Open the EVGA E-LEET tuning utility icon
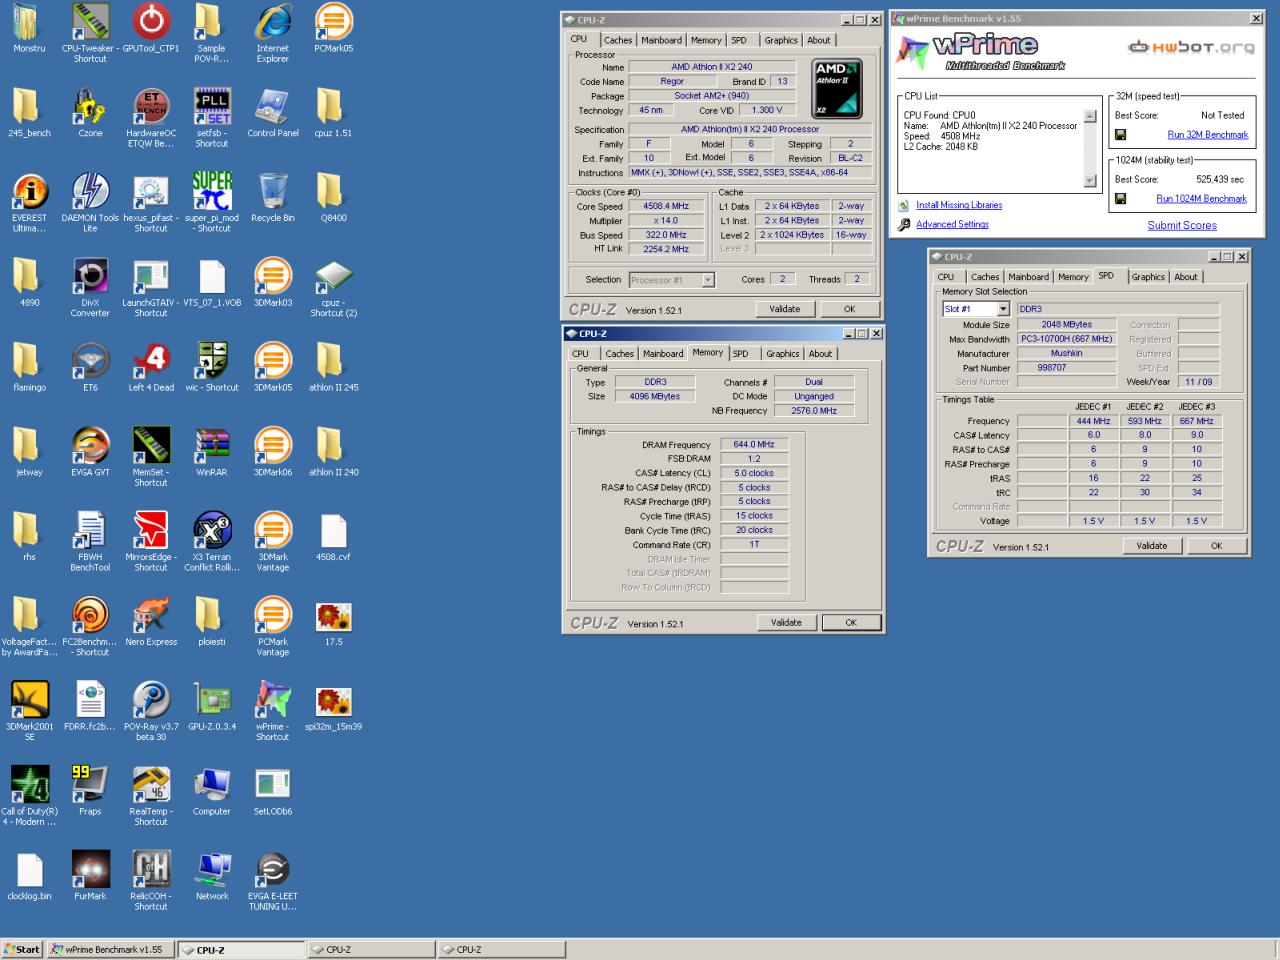This screenshot has width=1280, height=960. click(x=273, y=871)
